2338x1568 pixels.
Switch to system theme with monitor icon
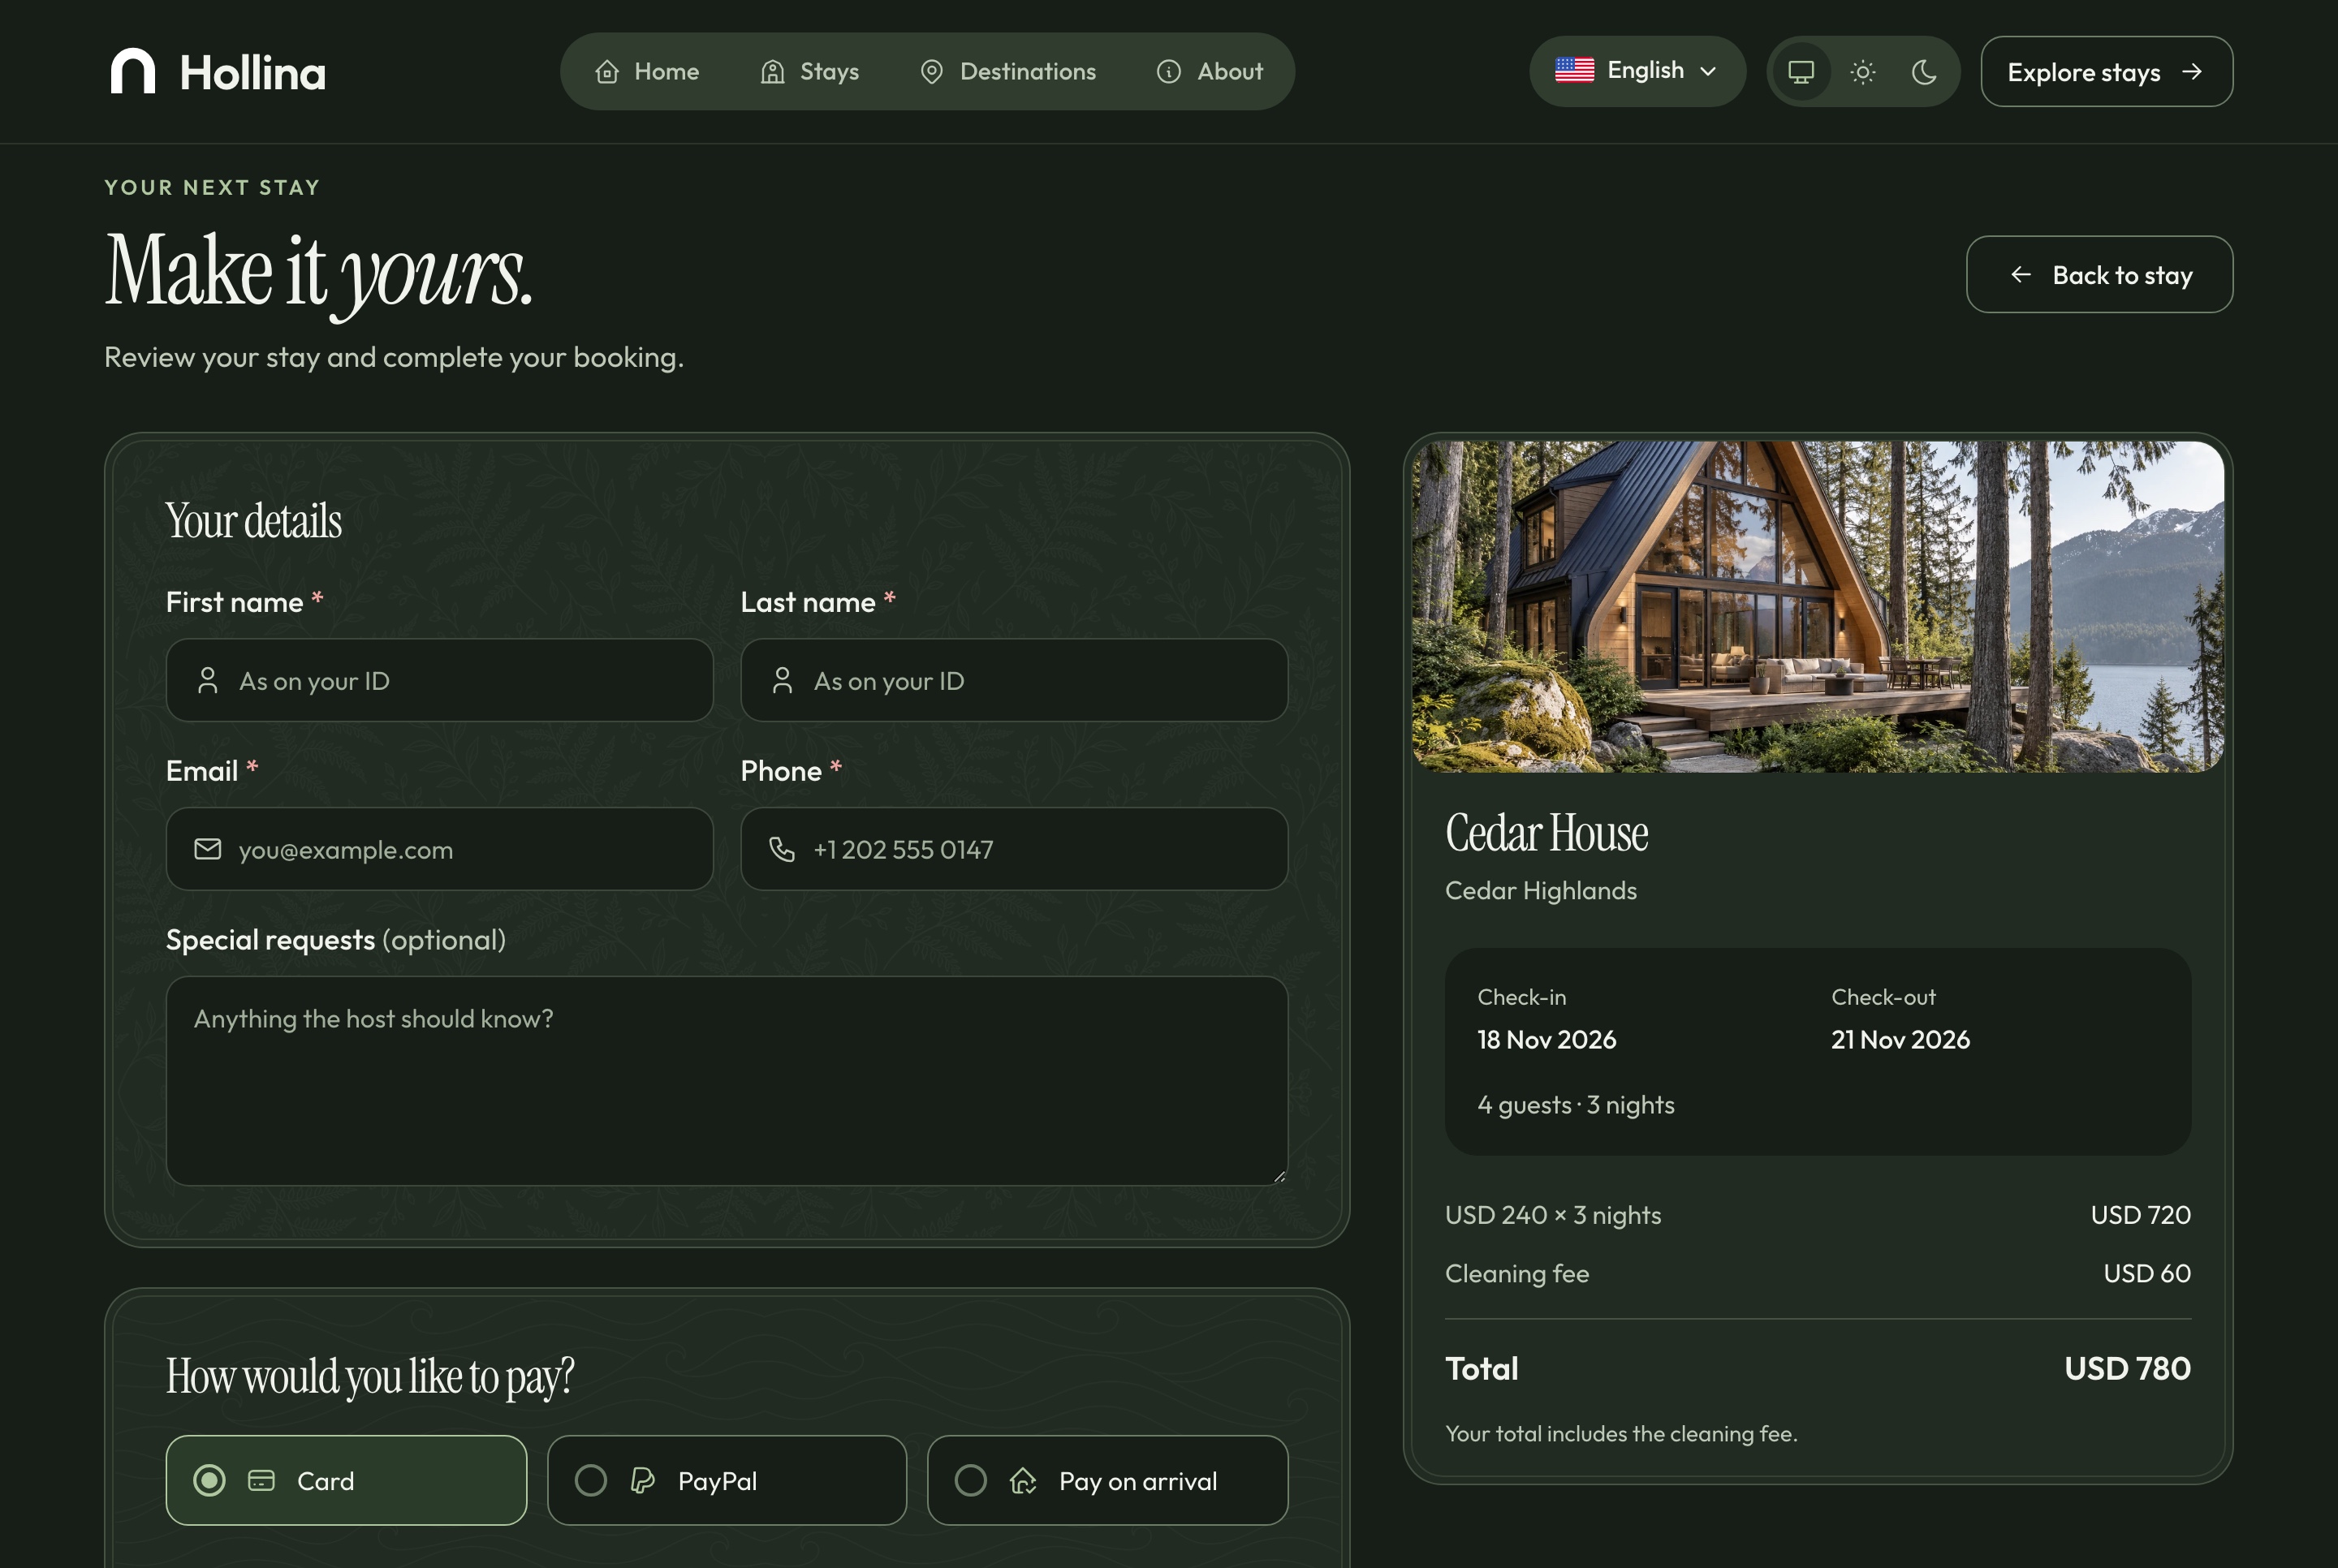tap(1801, 72)
